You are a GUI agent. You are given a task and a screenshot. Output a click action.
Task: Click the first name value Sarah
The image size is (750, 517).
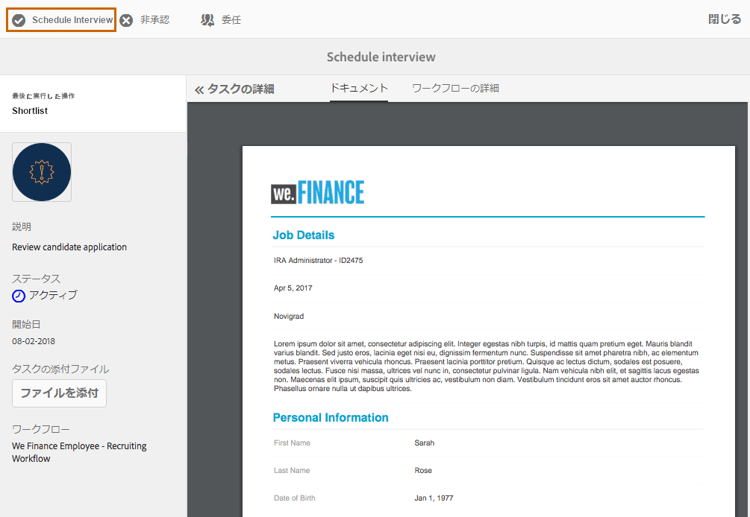click(x=424, y=443)
